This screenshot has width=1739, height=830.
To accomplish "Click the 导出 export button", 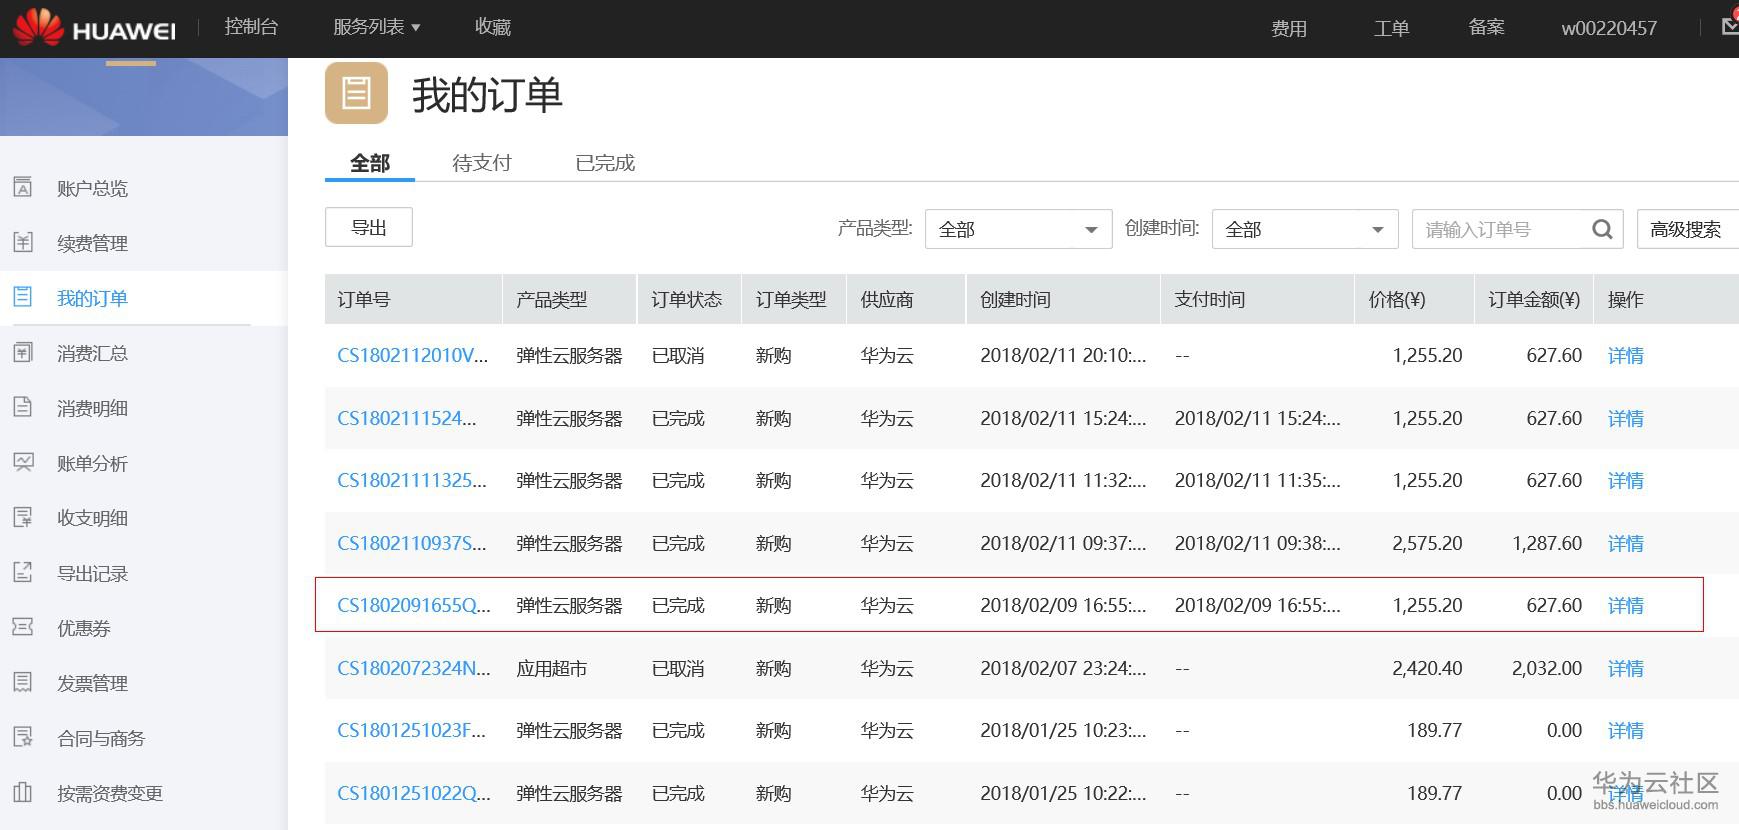I will point(369,227).
